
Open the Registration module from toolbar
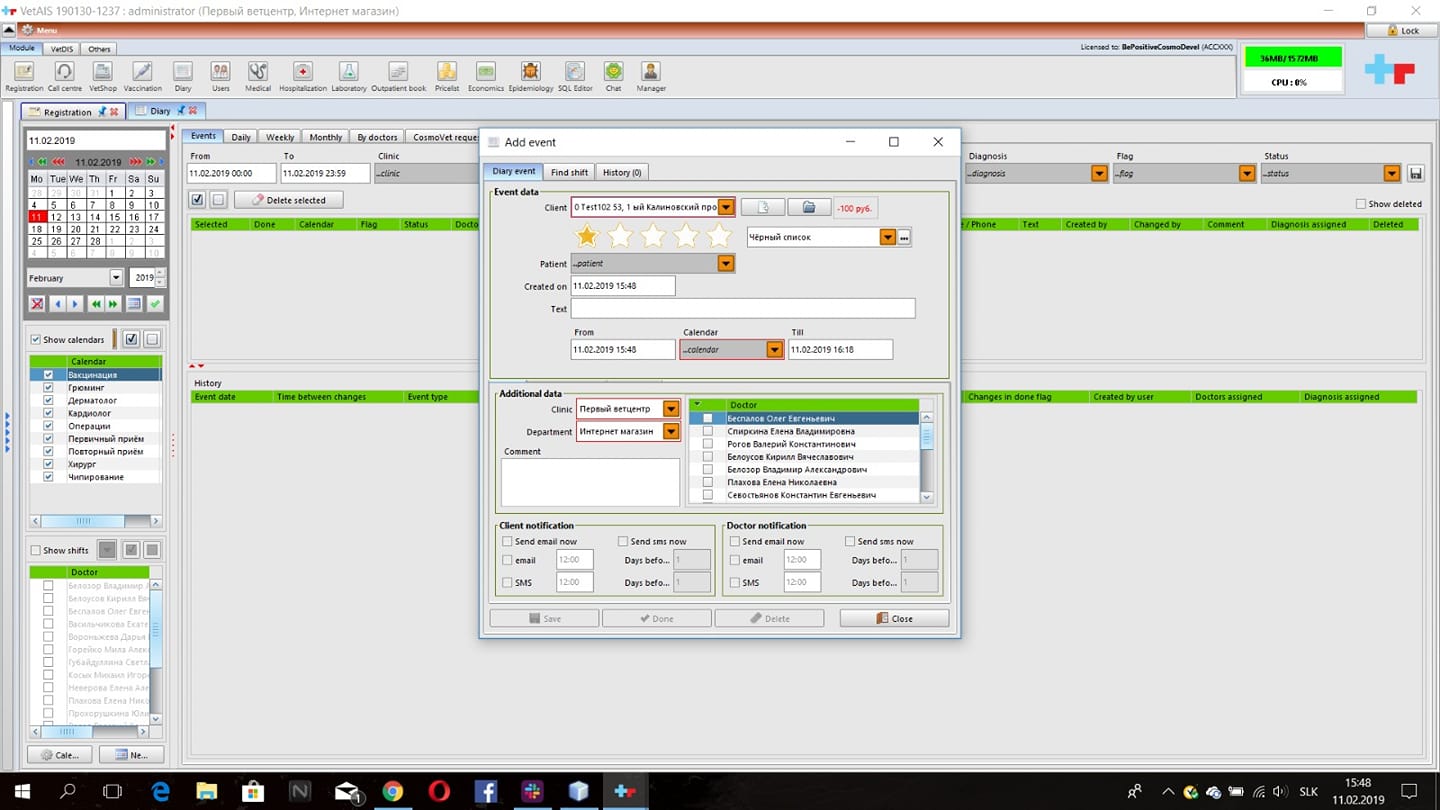[x=24, y=76]
